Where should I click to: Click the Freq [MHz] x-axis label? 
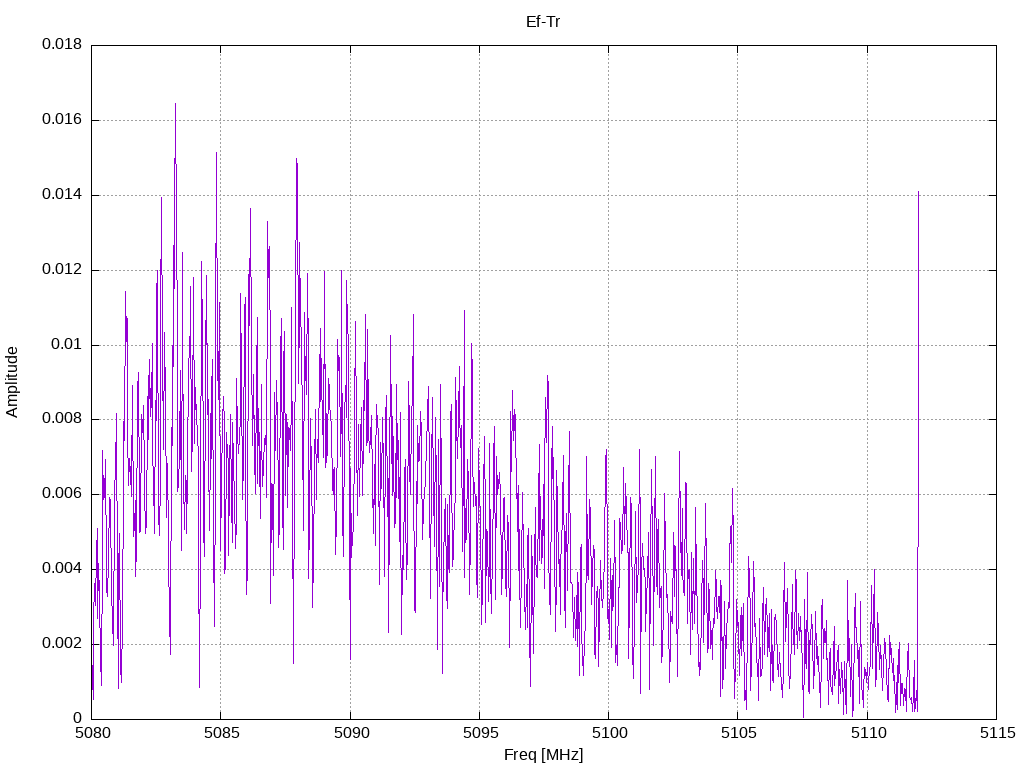[x=543, y=755]
